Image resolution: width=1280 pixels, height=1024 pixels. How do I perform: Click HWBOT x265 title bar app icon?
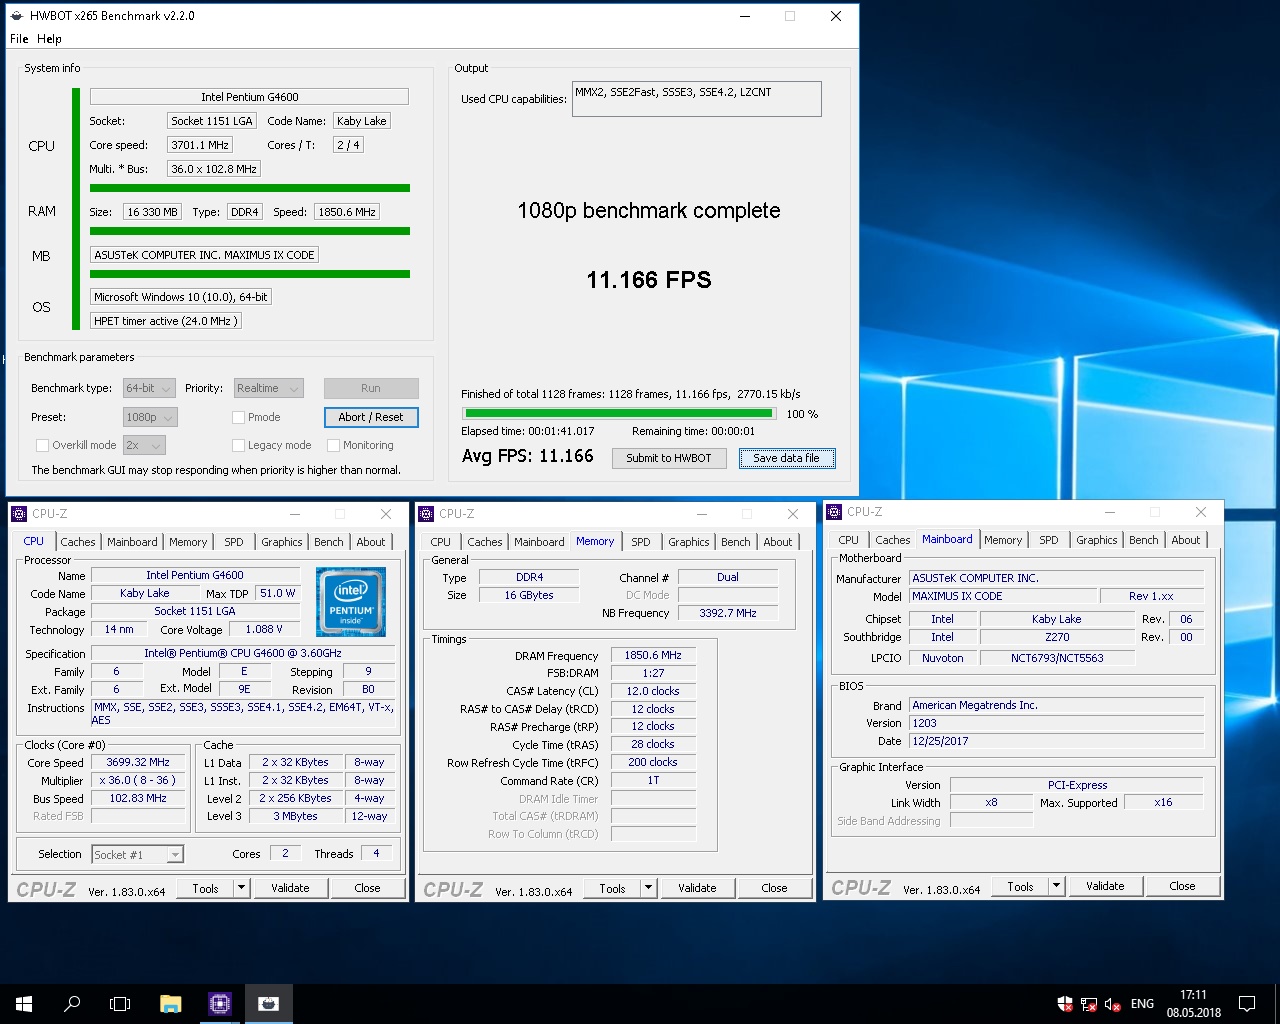click(x=17, y=16)
